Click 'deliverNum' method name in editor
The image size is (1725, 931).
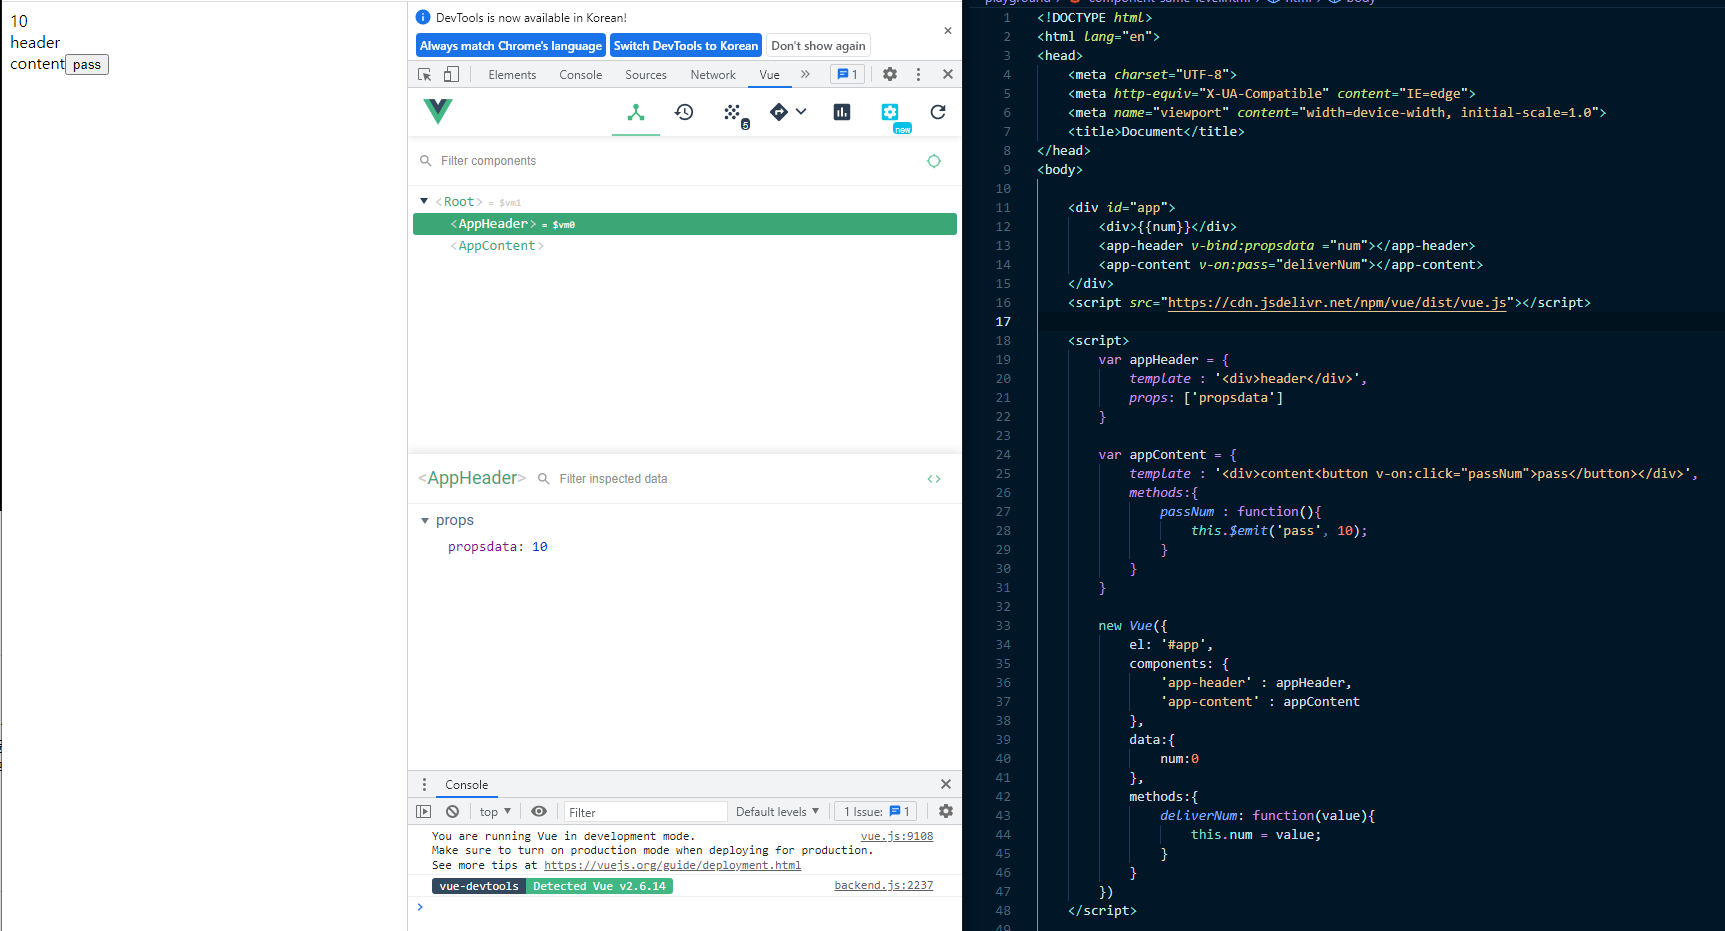[x=1198, y=816]
